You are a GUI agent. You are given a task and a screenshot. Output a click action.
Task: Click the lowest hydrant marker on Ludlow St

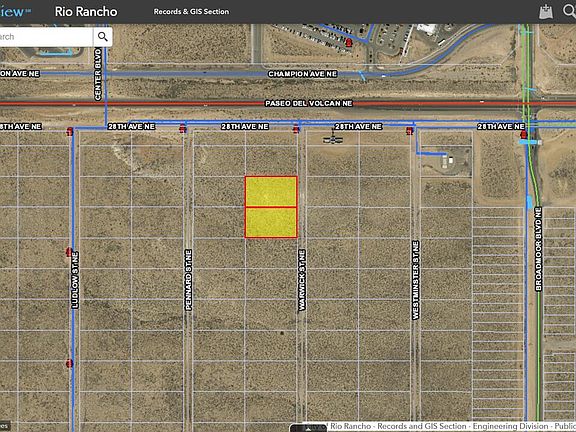[69, 363]
